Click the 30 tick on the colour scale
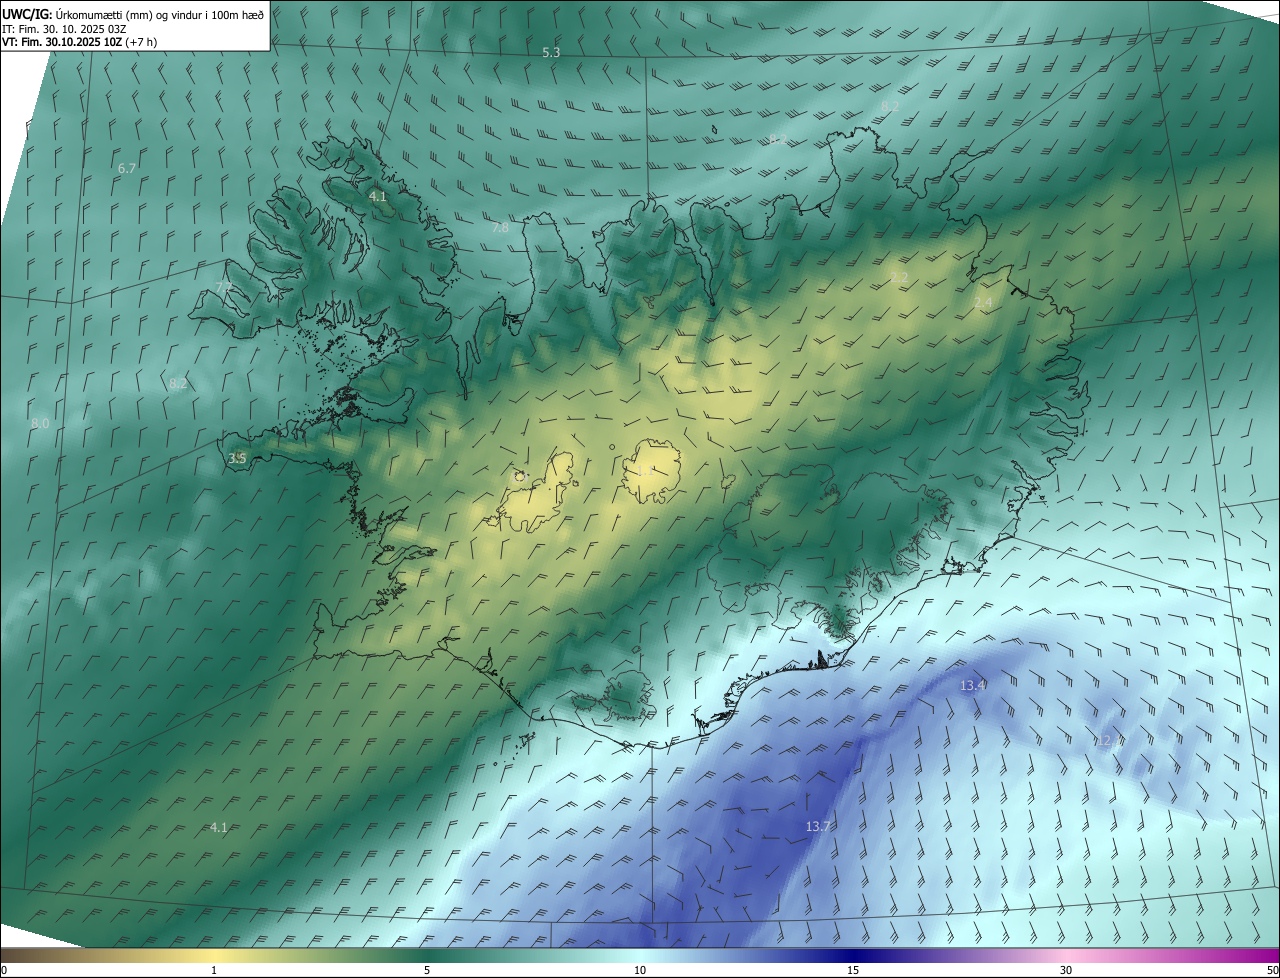1280x978 pixels. coord(1066,970)
